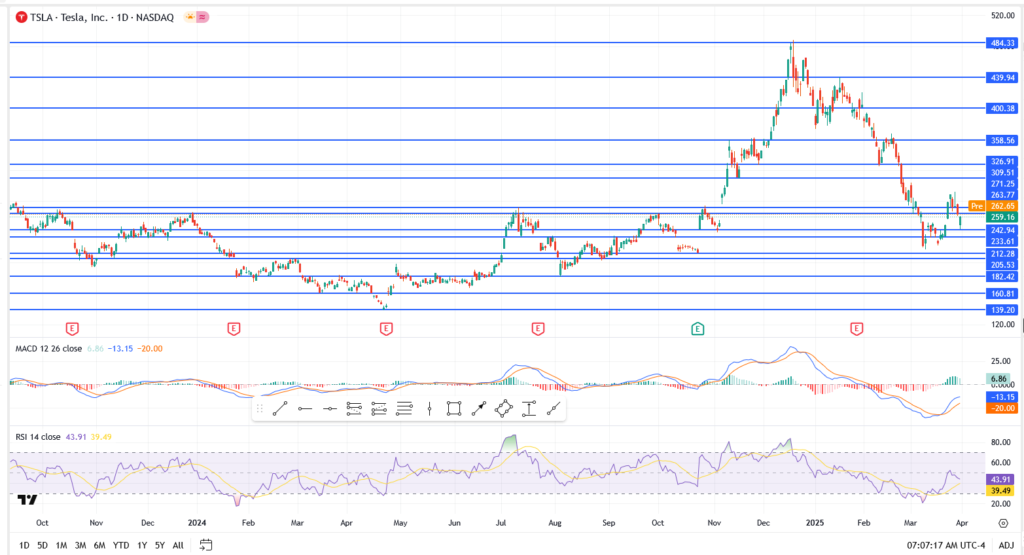Switch to the 1Y time range
Viewport: 1024px width, 555px height.
[x=142, y=545]
